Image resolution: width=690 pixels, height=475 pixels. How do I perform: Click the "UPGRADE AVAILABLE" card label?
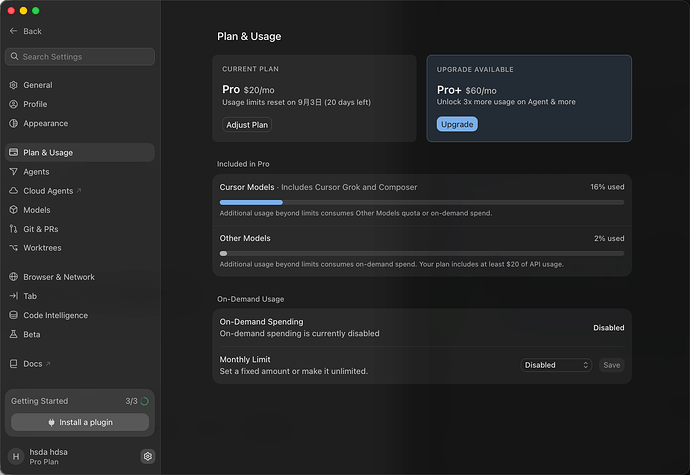pyautogui.click(x=475, y=69)
